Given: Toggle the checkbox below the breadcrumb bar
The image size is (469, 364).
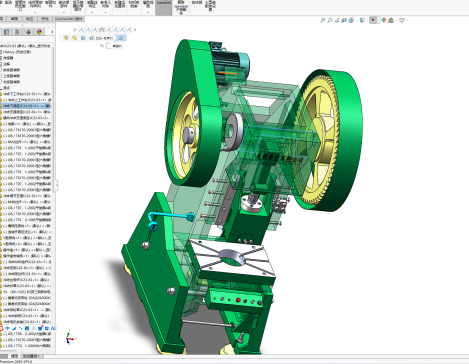Looking at the screenshot, I should (x=109, y=46).
